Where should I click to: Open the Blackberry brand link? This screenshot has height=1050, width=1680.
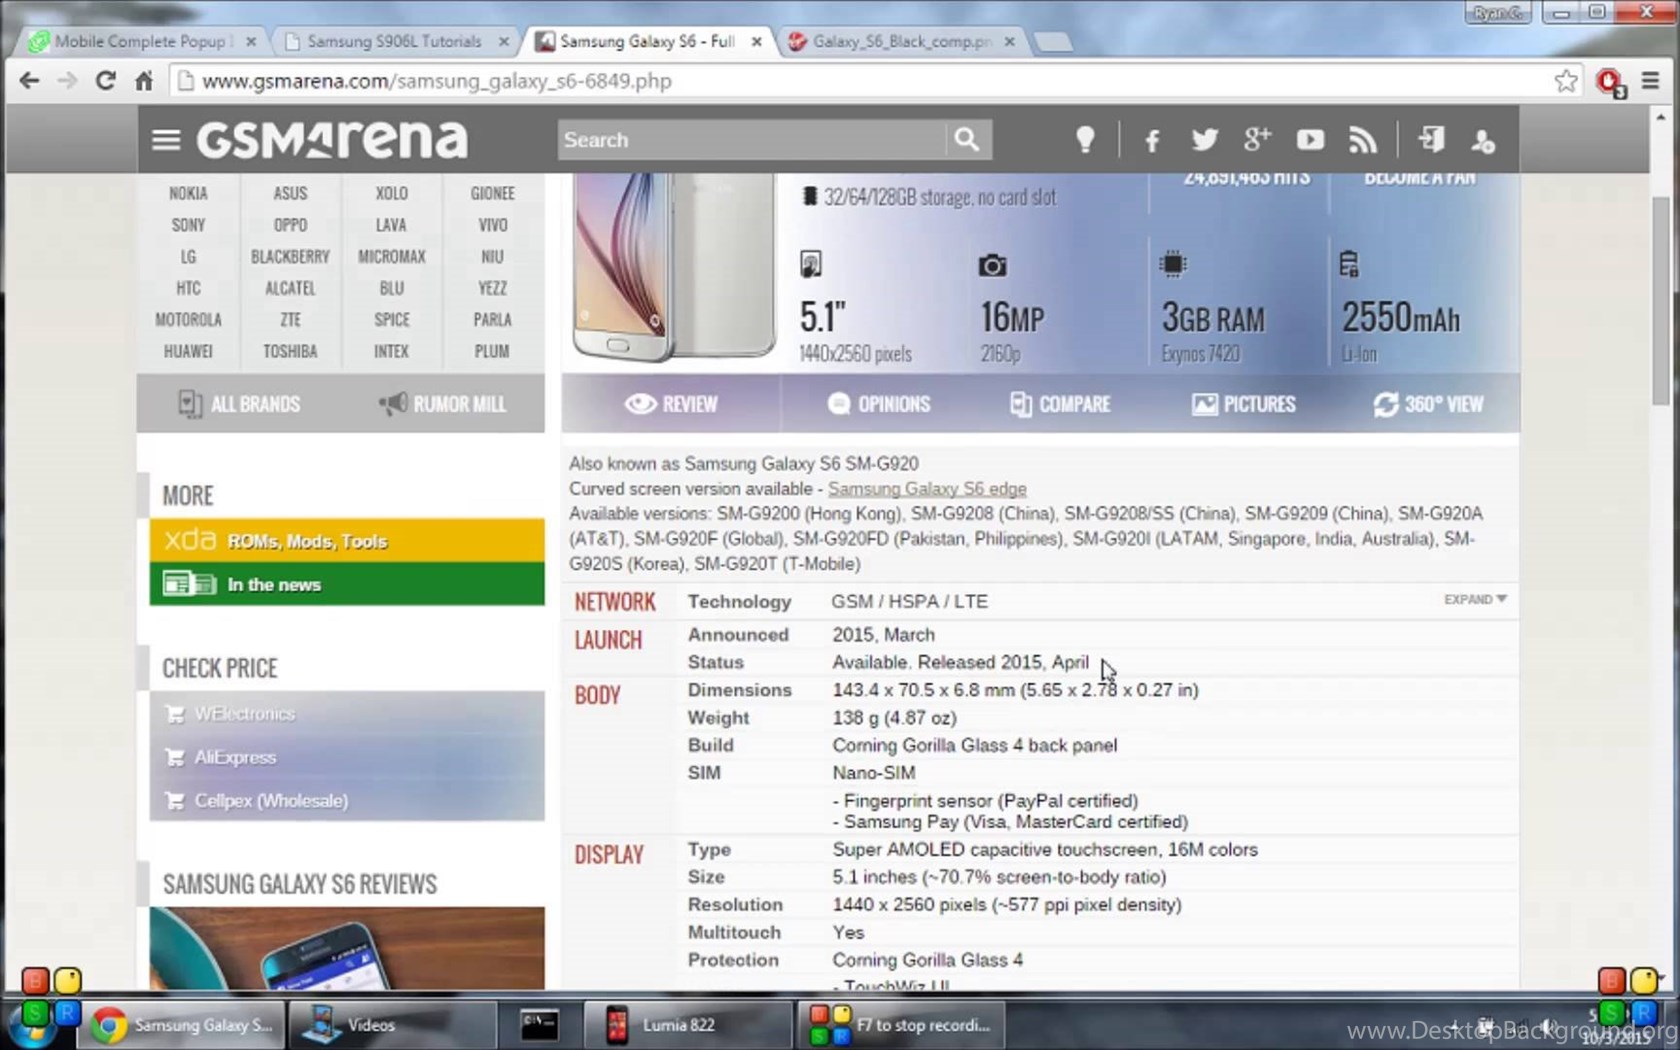[290, 257]
